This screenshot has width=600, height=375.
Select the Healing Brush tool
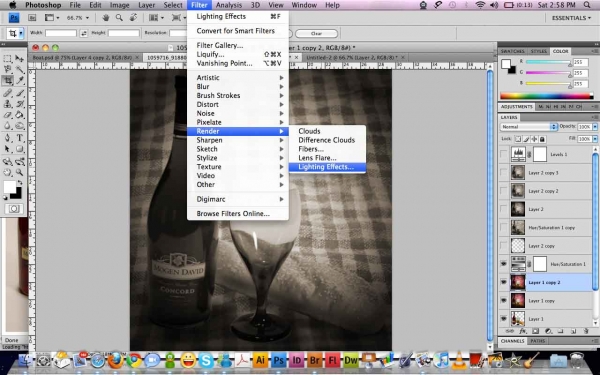pos(7,93)
